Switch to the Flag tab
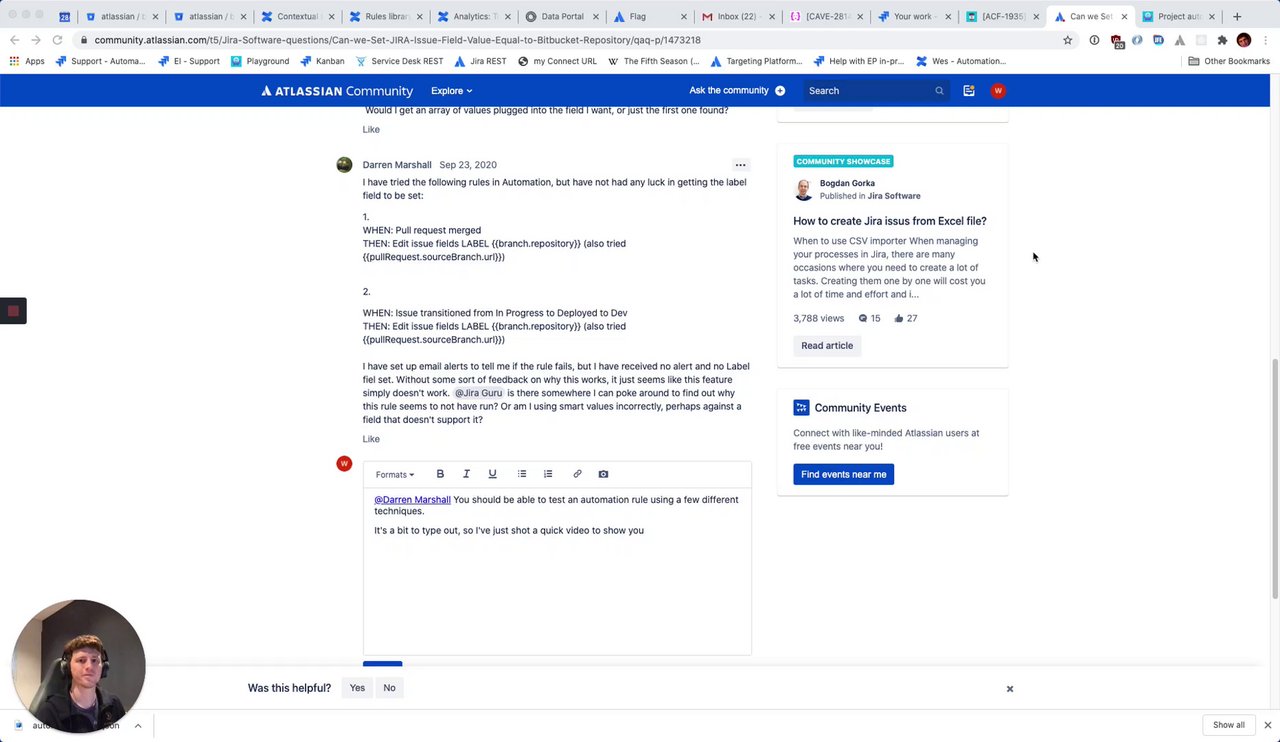Screen dimensions: 1280x742 pyautogui.click(x=650, y=16)
